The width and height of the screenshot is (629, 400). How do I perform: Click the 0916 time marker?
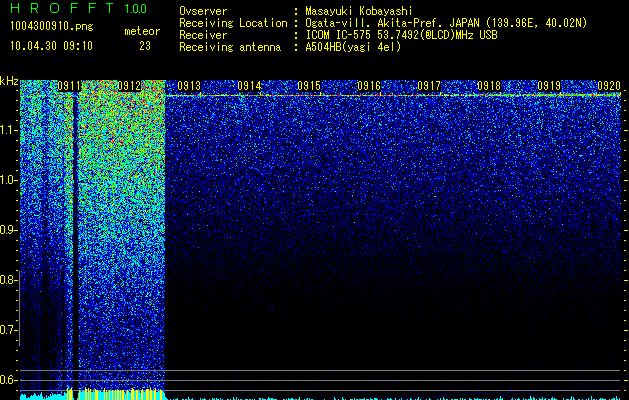click(369, 86)
